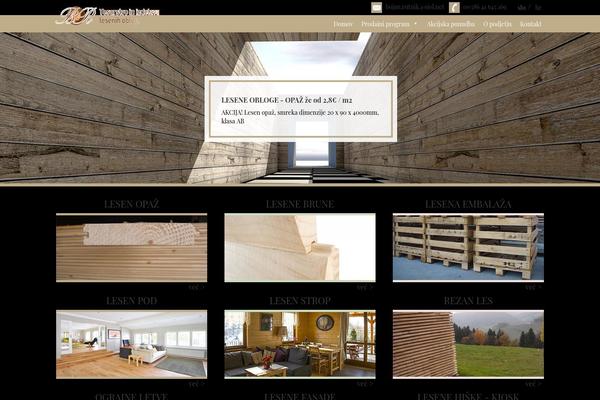Open the Prodajni program menu

[x=385, y=24]
